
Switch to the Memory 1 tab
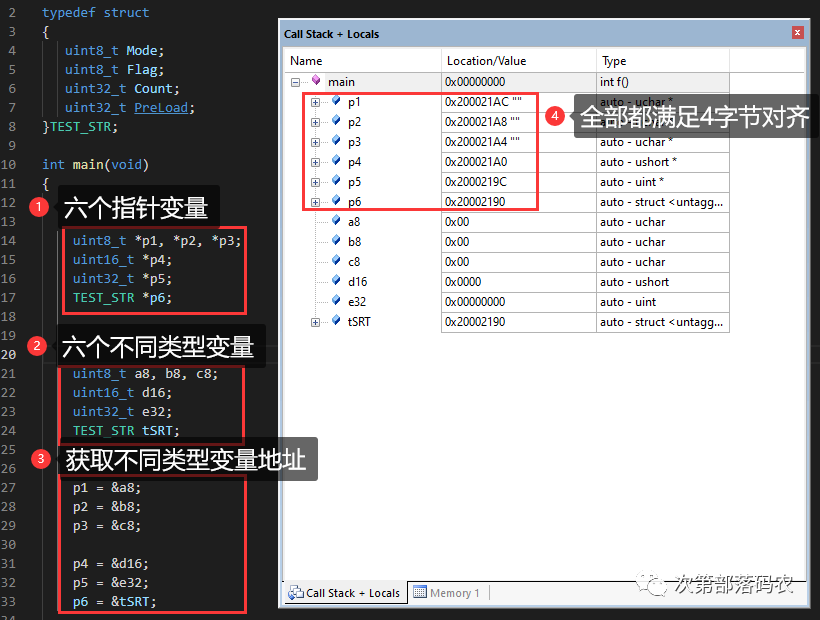[447, 593]
